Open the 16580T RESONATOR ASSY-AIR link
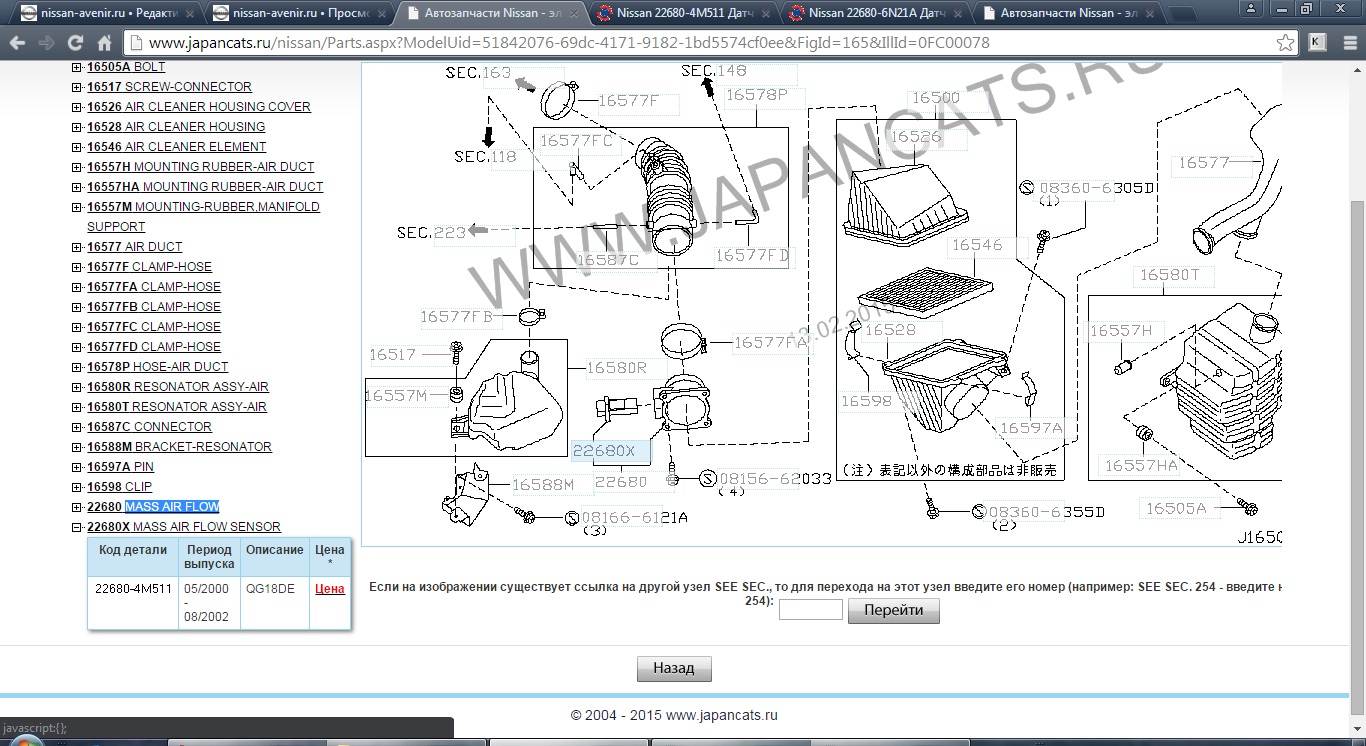The width and height of the screenshot is (1366, 746). [x=177, y=407]
